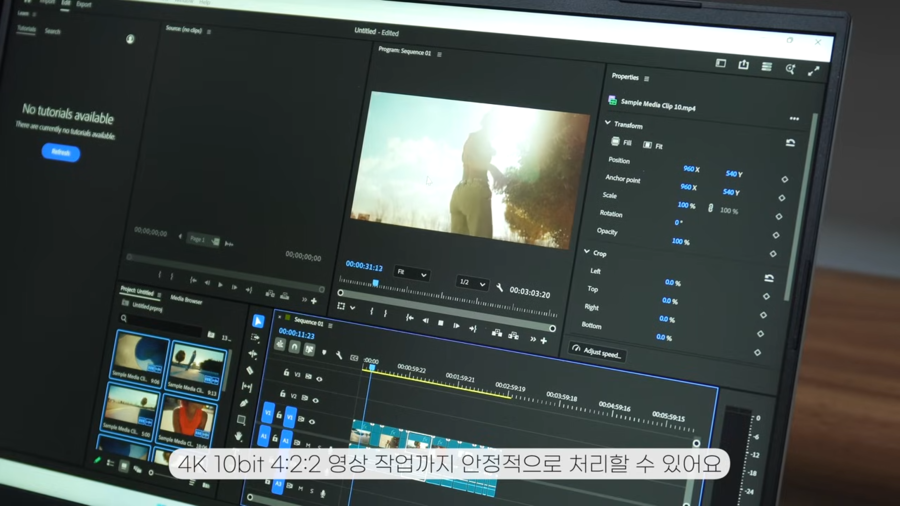
Task: Click the Adjust speed button
Action: 597,352
